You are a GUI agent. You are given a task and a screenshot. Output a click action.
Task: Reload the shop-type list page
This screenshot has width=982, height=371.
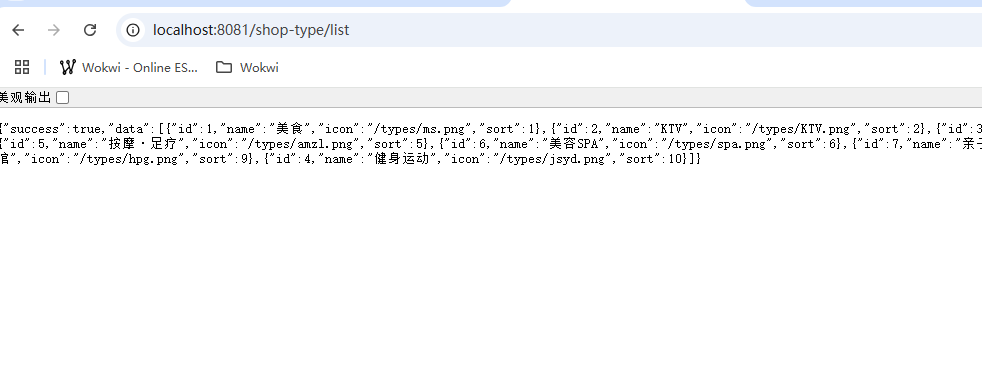coord(90,30)
